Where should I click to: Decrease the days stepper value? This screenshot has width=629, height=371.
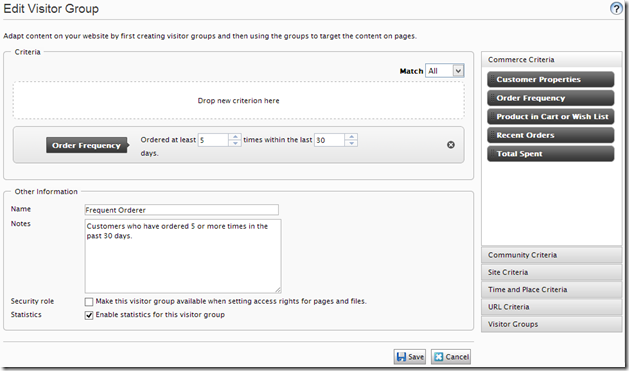(x=351, y=143)
